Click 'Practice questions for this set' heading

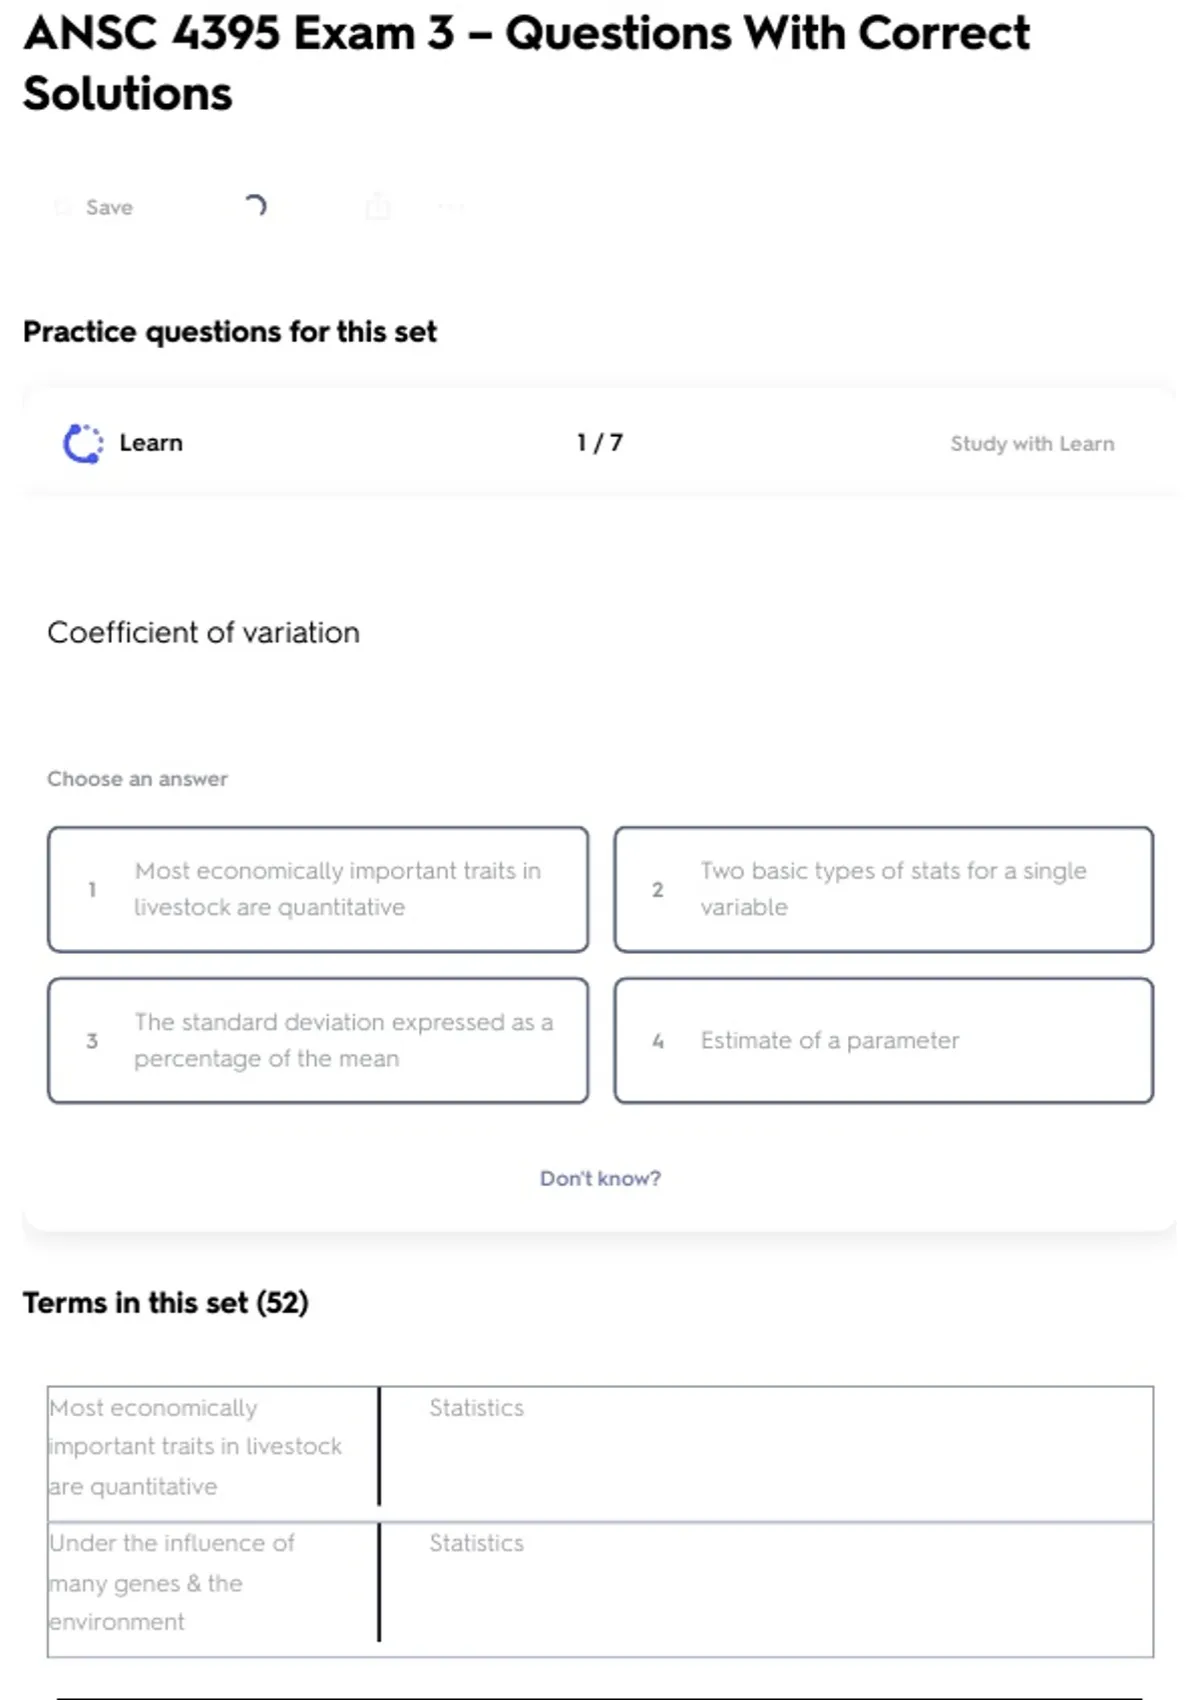[x=230, y=331]
